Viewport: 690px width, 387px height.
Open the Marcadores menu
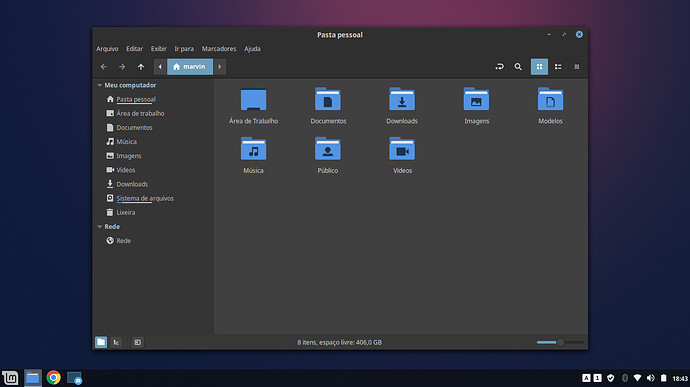[x=219, y=49]
